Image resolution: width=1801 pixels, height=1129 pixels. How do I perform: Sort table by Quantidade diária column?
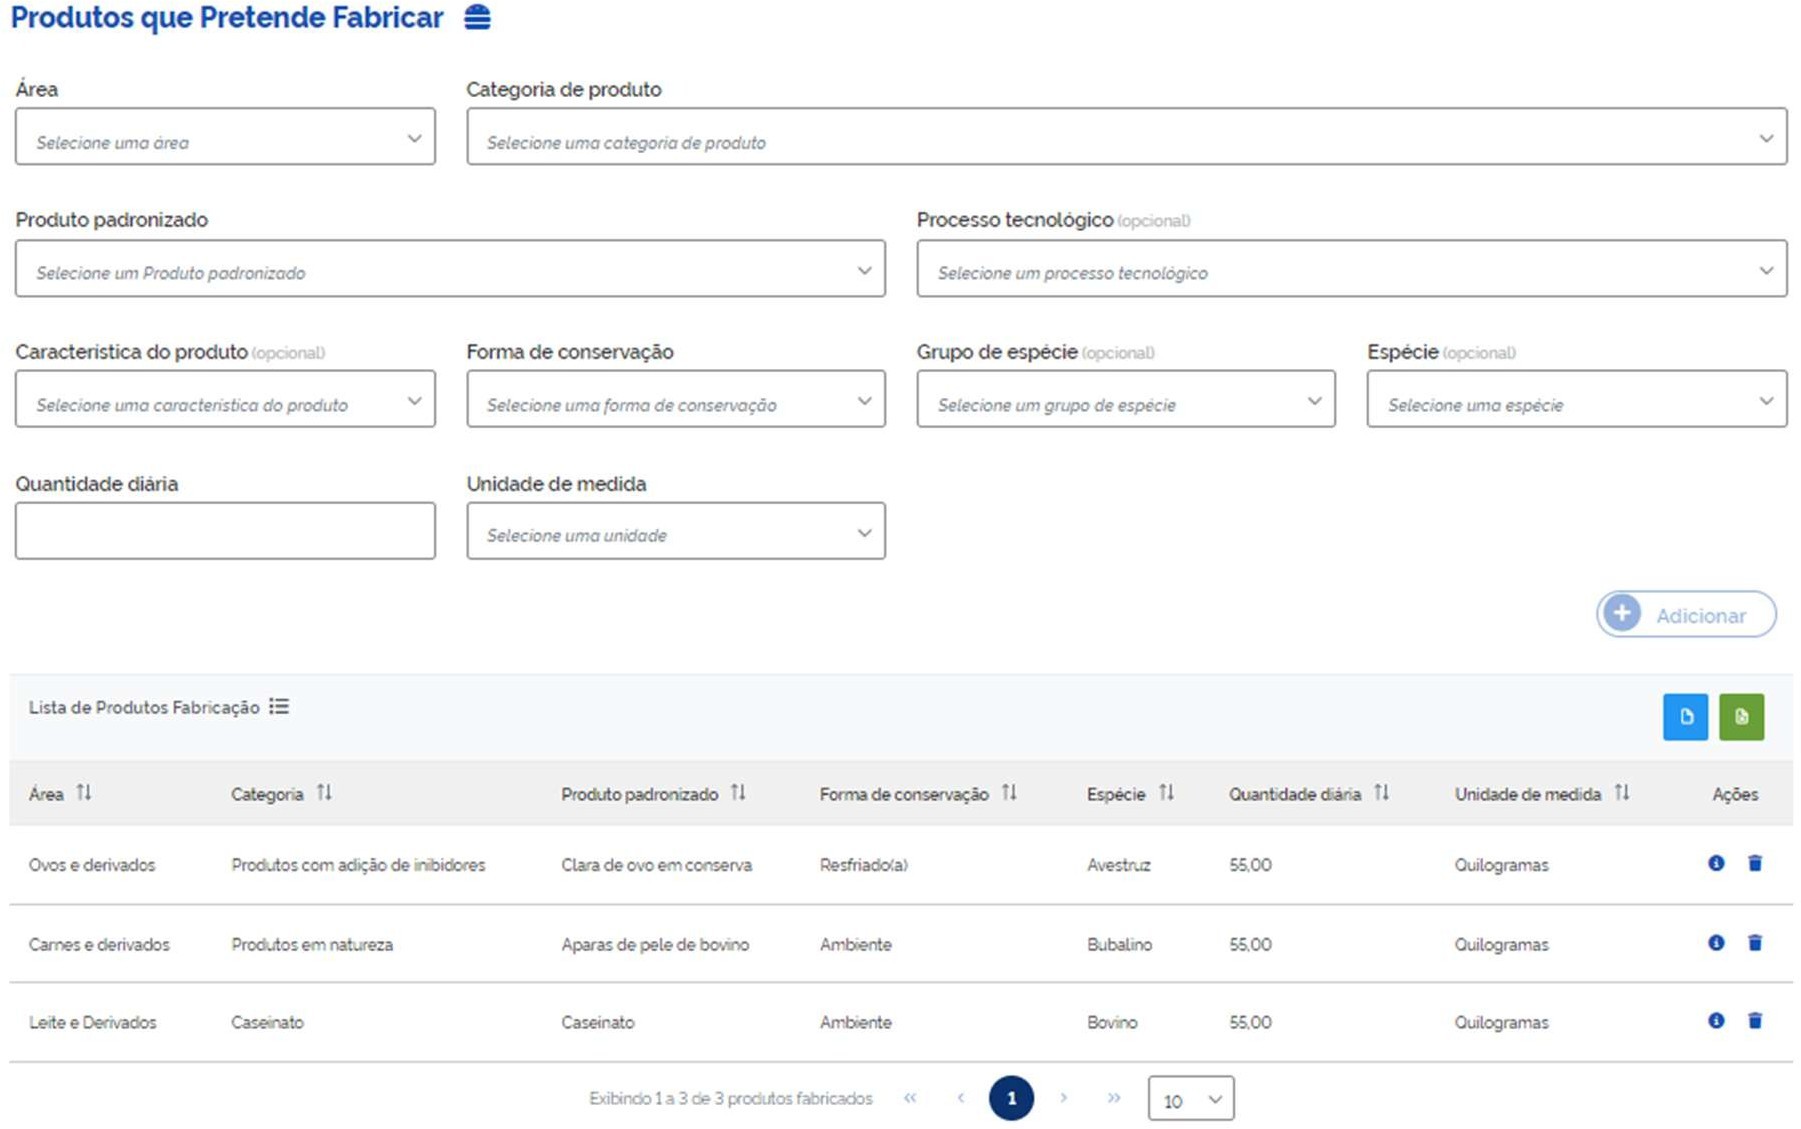1381,793
